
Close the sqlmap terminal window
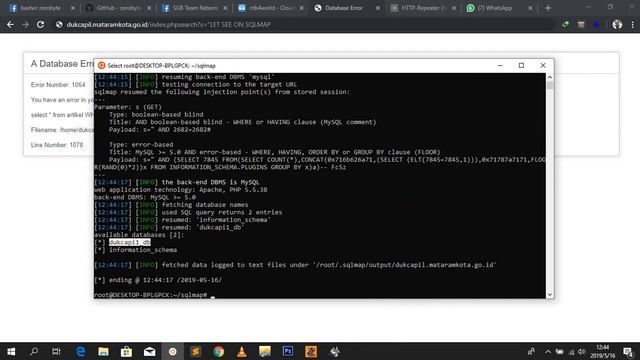(x=543, y=65)
